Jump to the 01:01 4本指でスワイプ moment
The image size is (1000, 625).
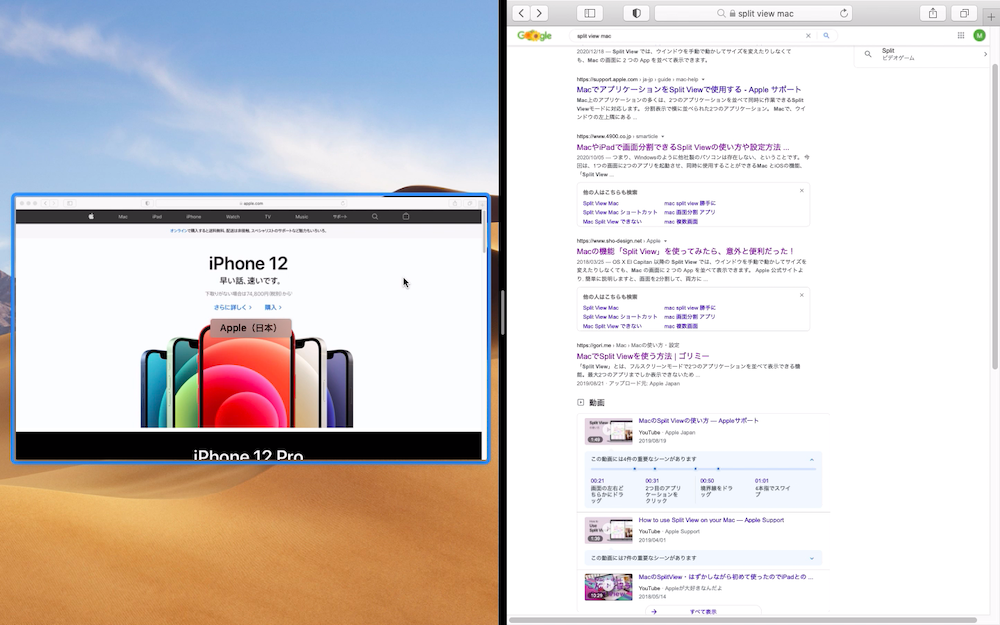772,487
